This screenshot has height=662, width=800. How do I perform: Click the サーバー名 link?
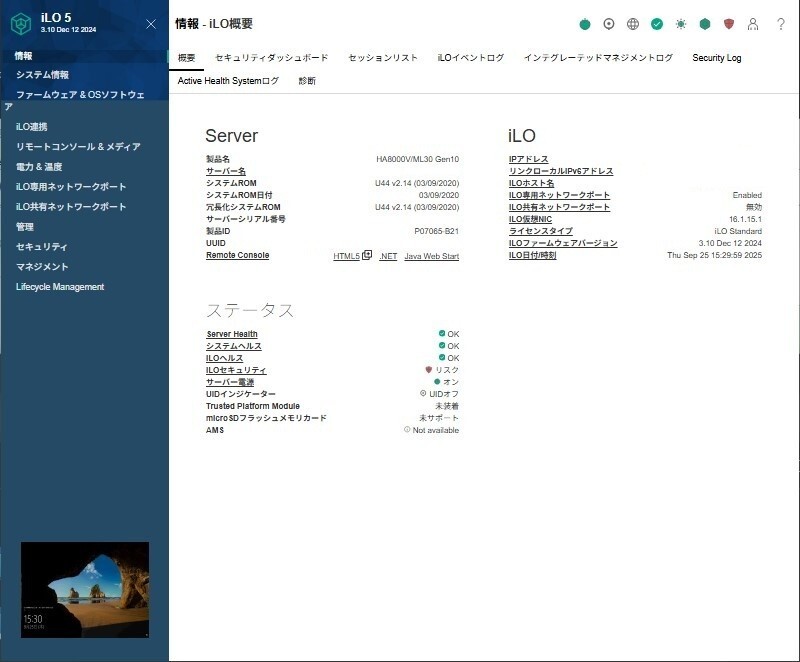coord(226,171)
